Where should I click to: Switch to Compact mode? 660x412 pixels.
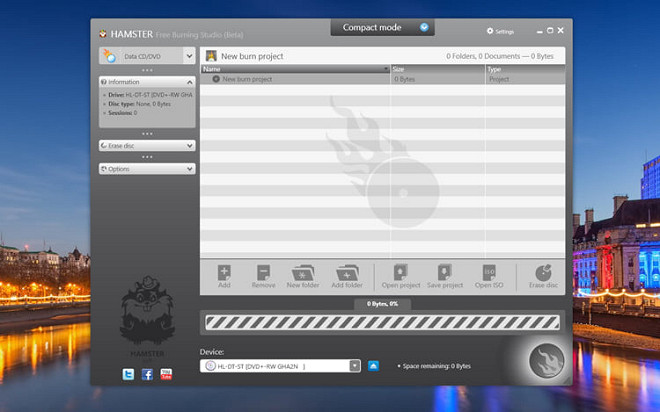pyautogui.click(x=382, y=27)
